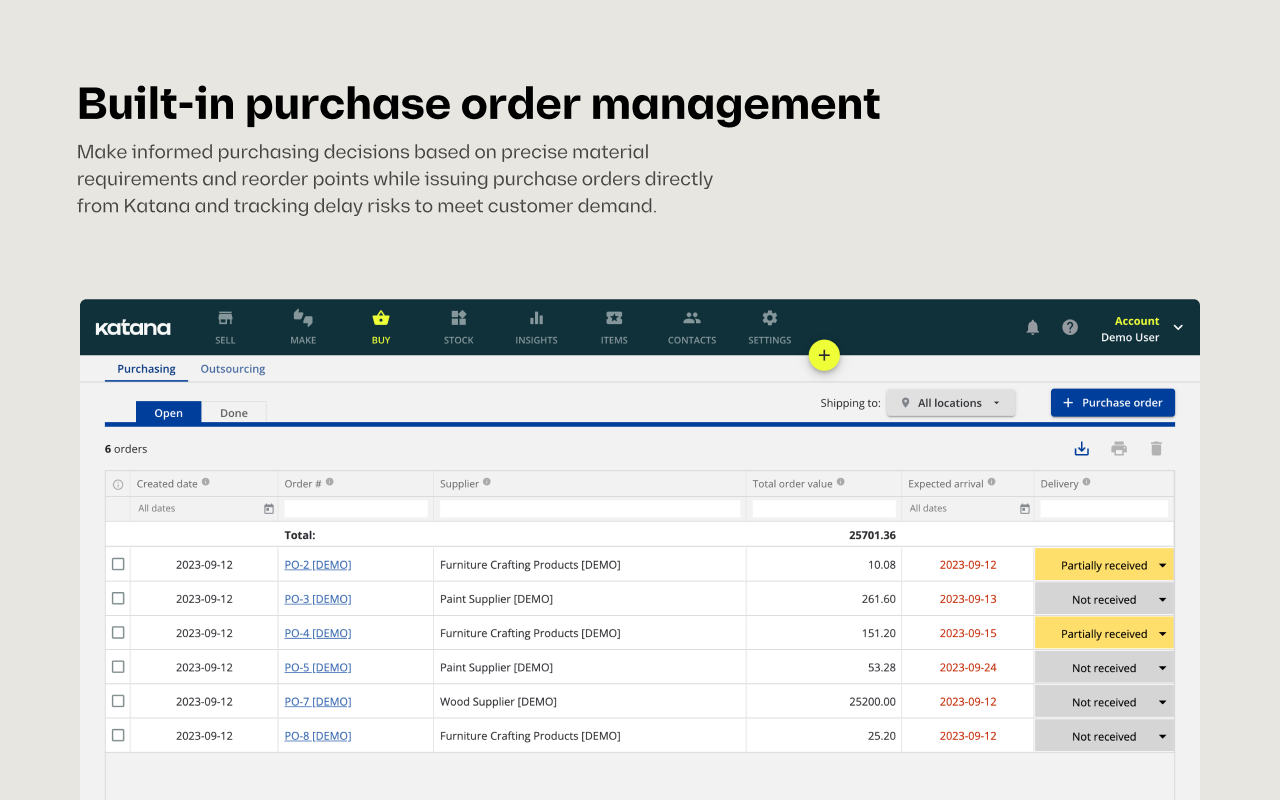
Task: Click the 2023-09-24 expected arrival date
Action: click(968, 667)
